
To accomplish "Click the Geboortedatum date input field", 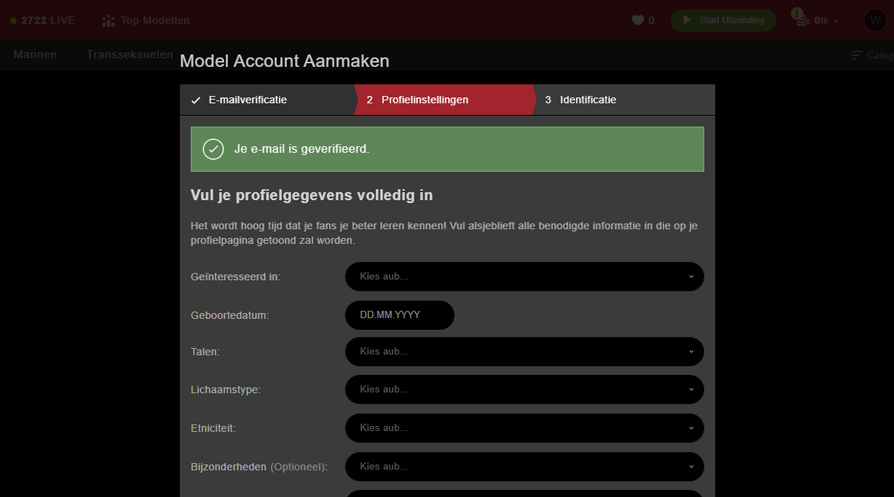I will click(400, 315).
